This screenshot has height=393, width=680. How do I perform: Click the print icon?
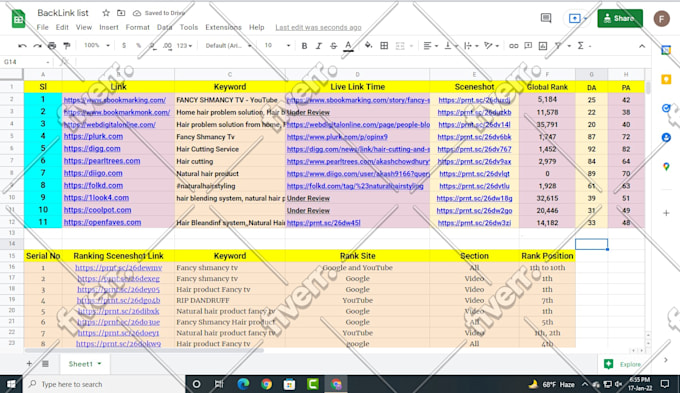[52, 46]
